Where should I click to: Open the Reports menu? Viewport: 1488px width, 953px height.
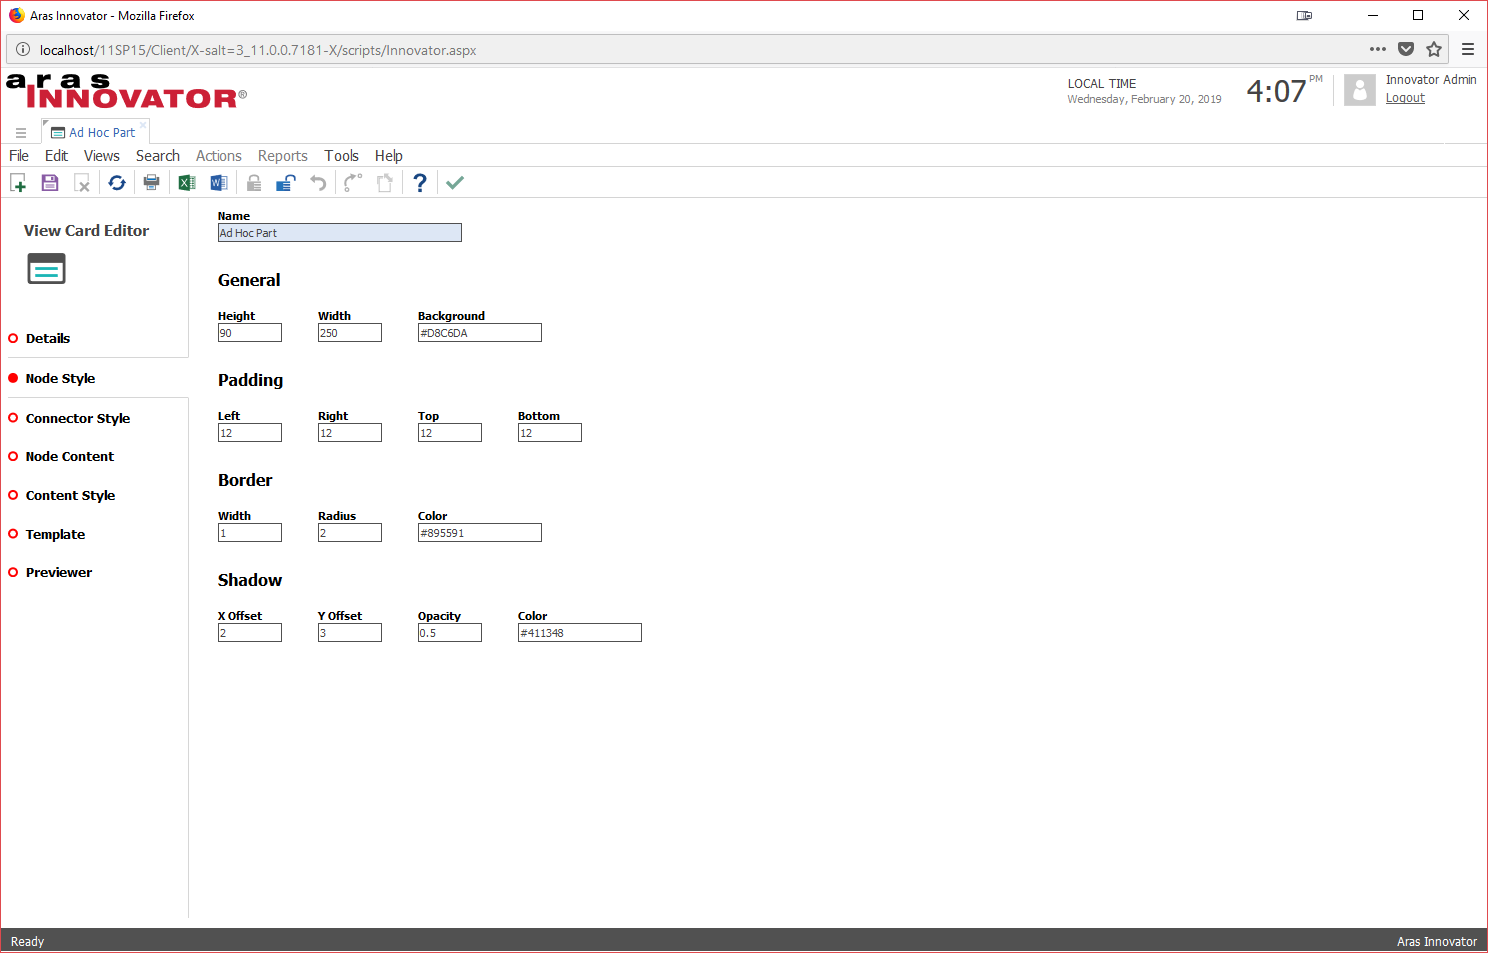283,156
